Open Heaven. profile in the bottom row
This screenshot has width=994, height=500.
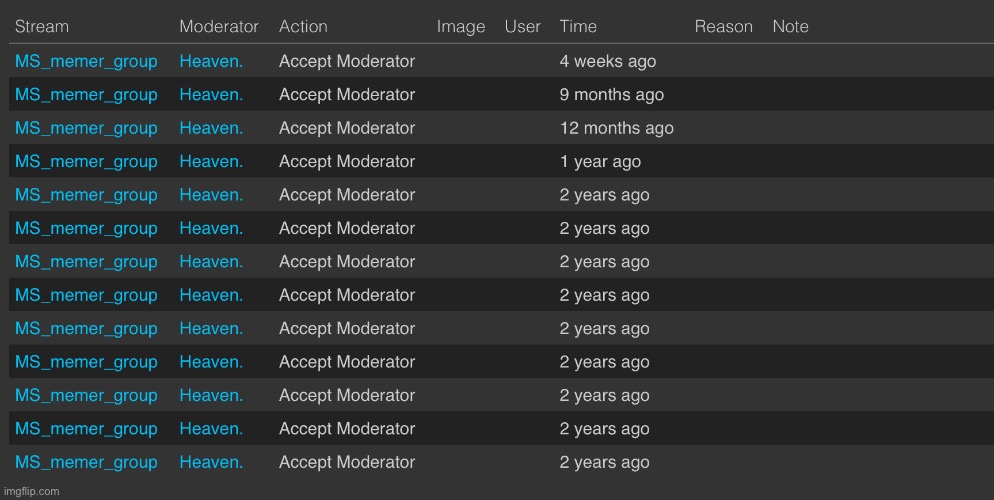coord(211,462)
